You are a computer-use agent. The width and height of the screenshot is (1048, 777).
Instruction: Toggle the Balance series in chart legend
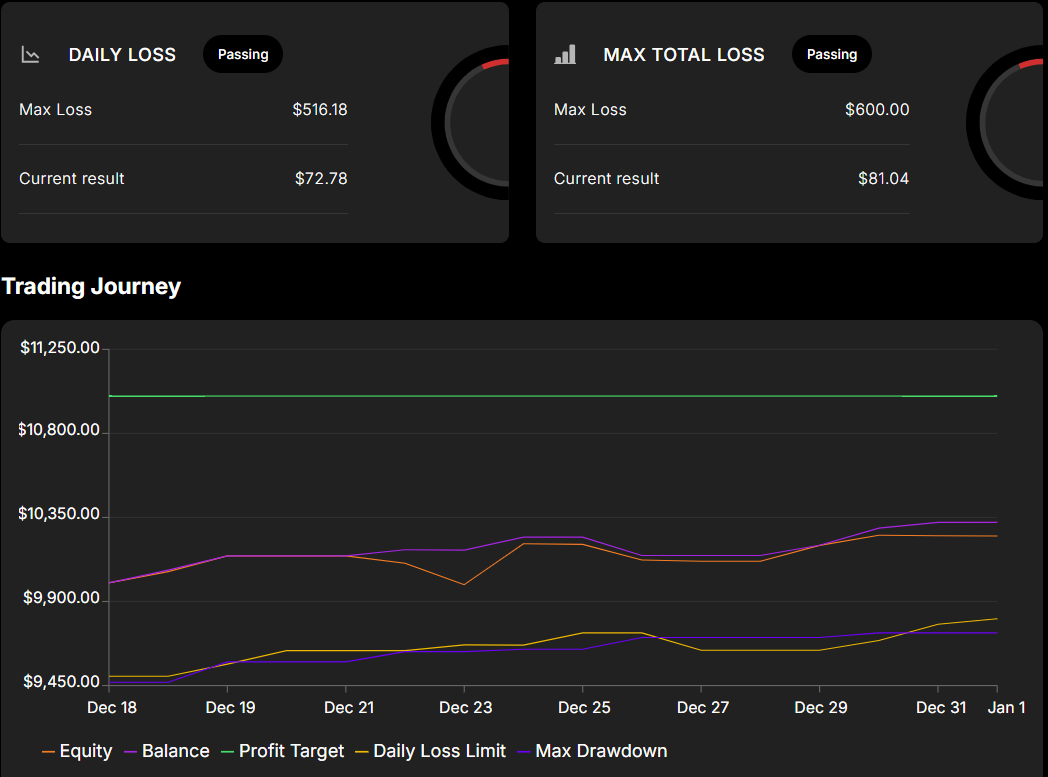point(167,751)
